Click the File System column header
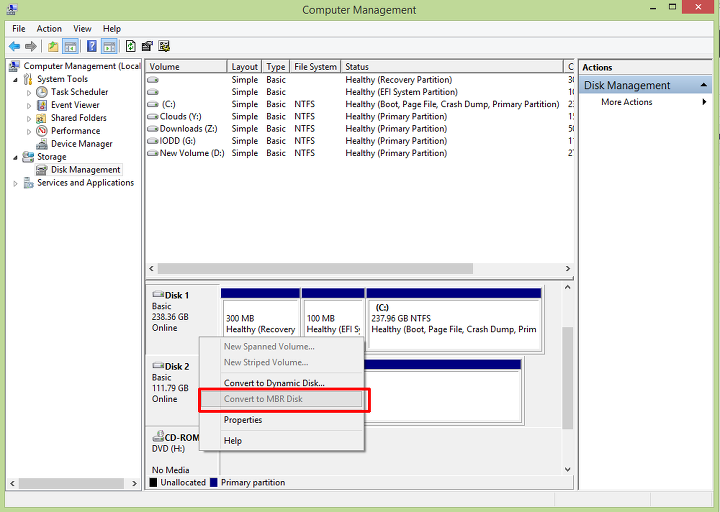This screenshot has width=720, height=512. pos(315,67)
